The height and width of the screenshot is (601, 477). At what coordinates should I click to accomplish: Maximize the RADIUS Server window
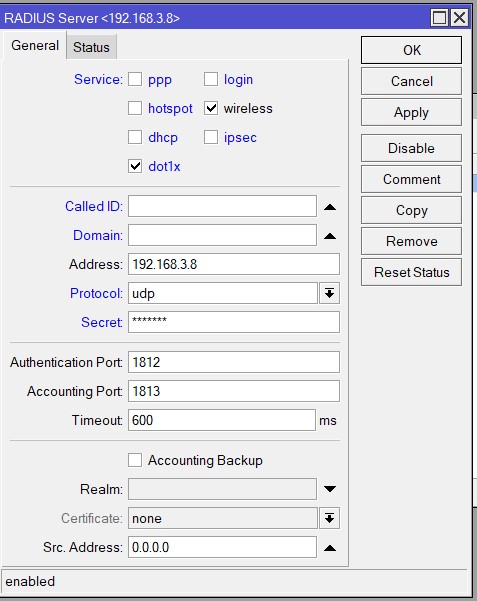pyautogui.click(x=439, y=18)
